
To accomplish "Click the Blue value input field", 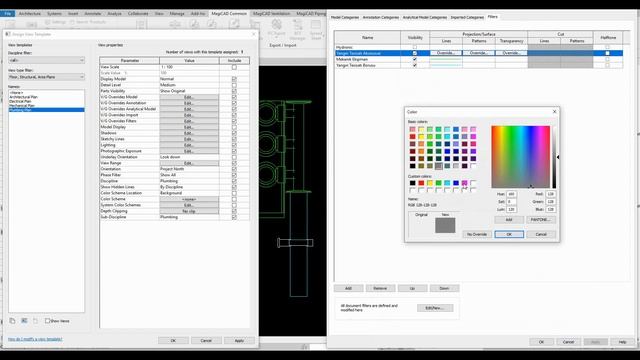I will tap(551, 209).
